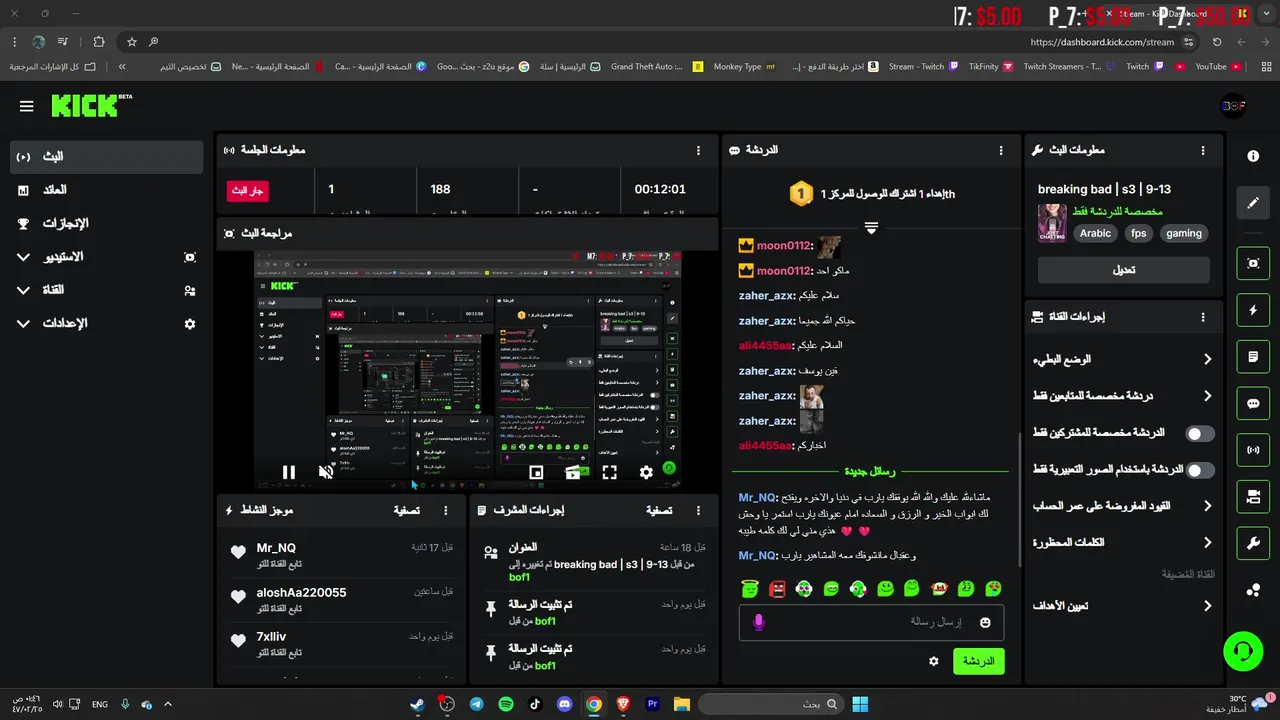The image size is (1280, 720).
Task: Click the pencil edit icon in right toolbar
Action: click(1253, 203)
